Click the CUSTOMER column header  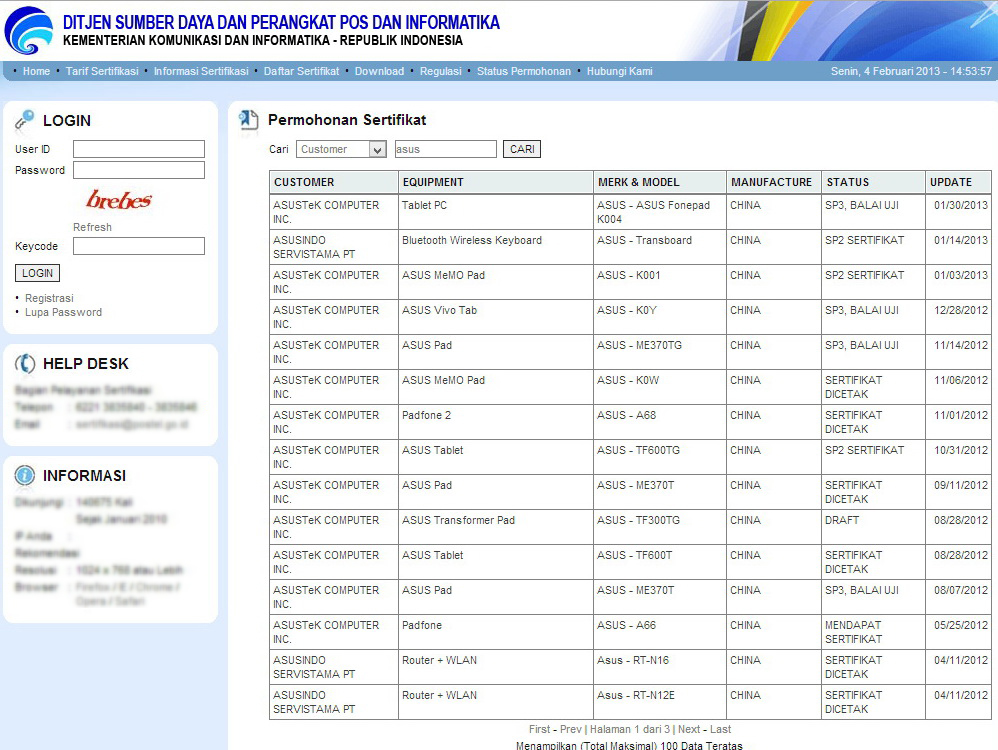coord(334,182)
